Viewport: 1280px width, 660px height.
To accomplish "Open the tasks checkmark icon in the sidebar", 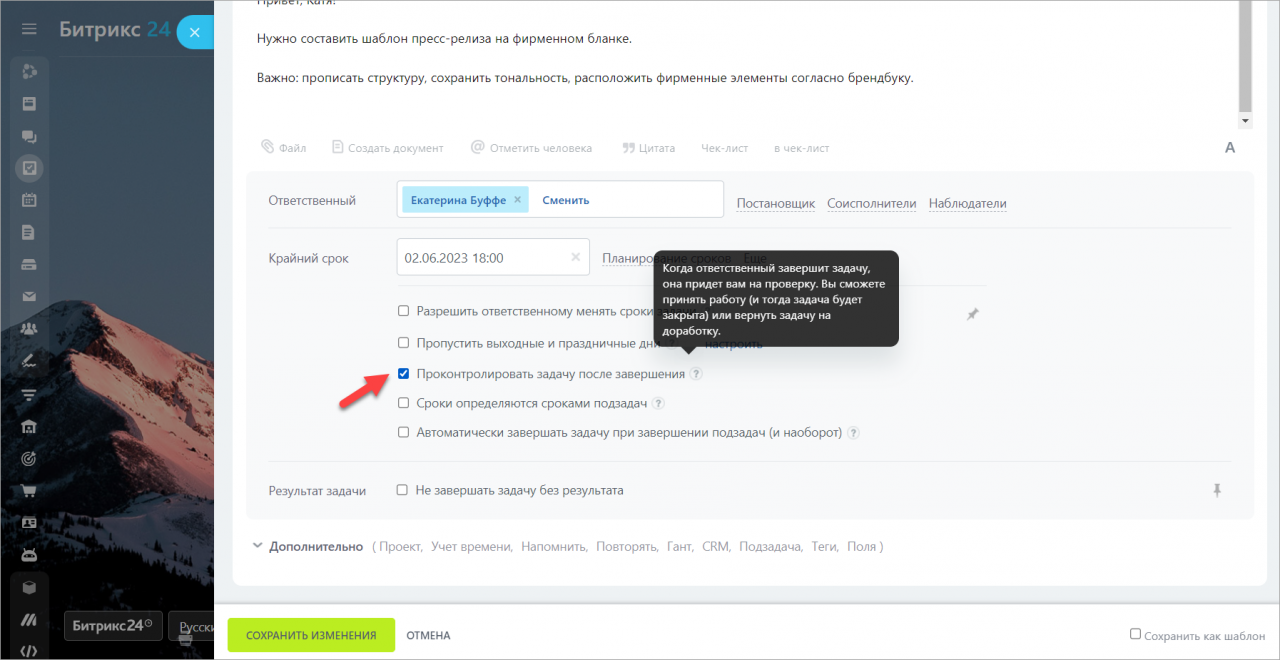I will tap(29, 168).
